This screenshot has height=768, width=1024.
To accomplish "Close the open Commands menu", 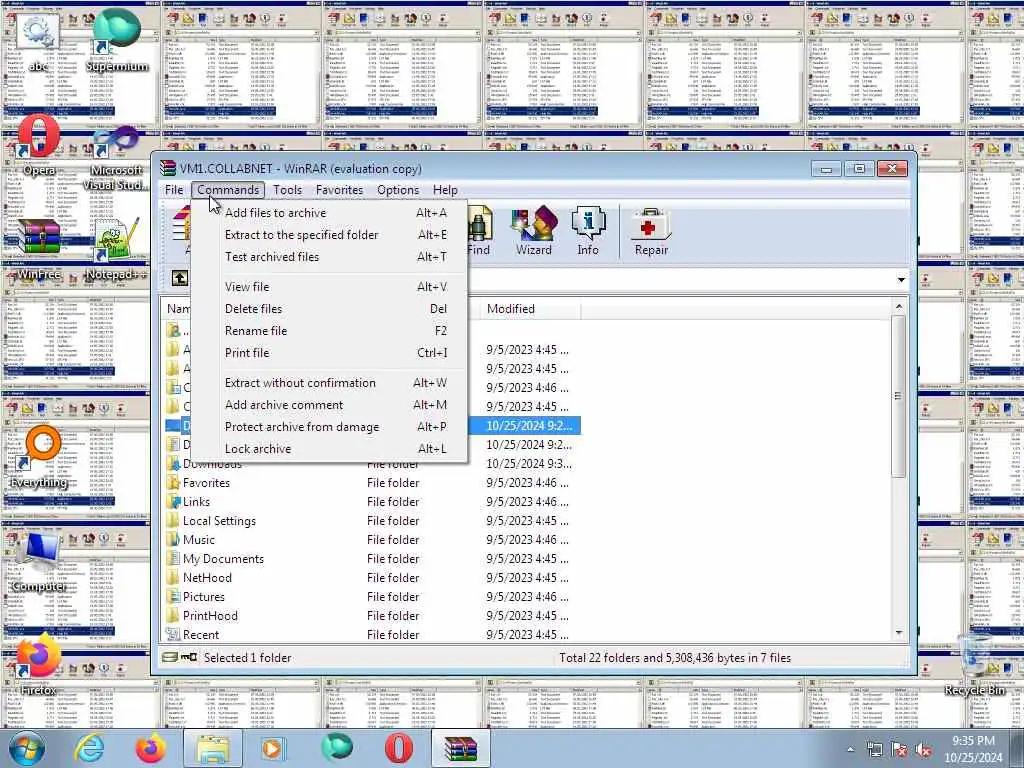I will coord(228,190).
